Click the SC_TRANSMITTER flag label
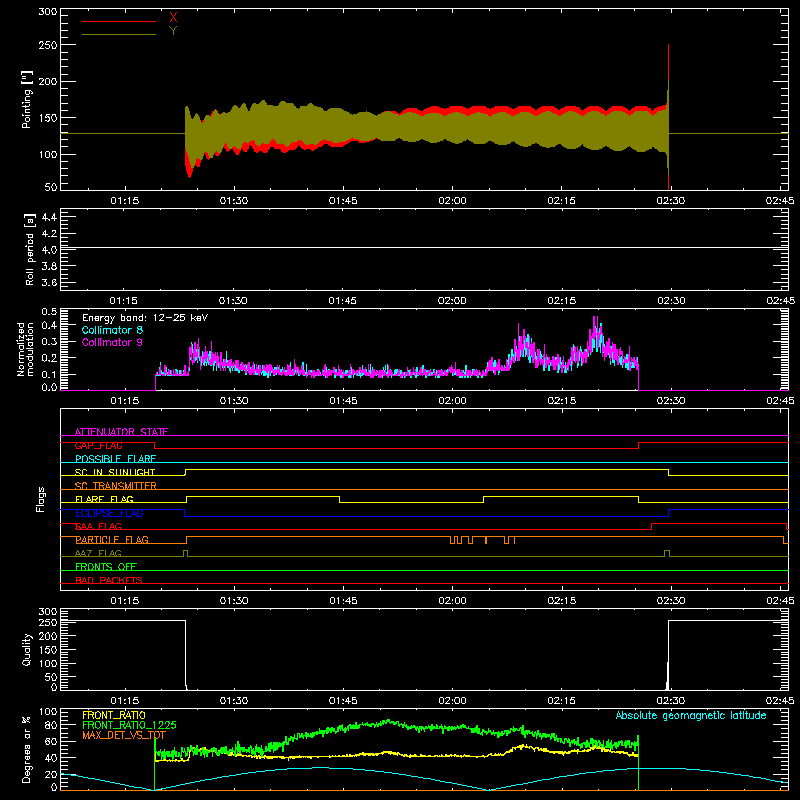This screenshot has width=800, height=800. pos(116,486)
